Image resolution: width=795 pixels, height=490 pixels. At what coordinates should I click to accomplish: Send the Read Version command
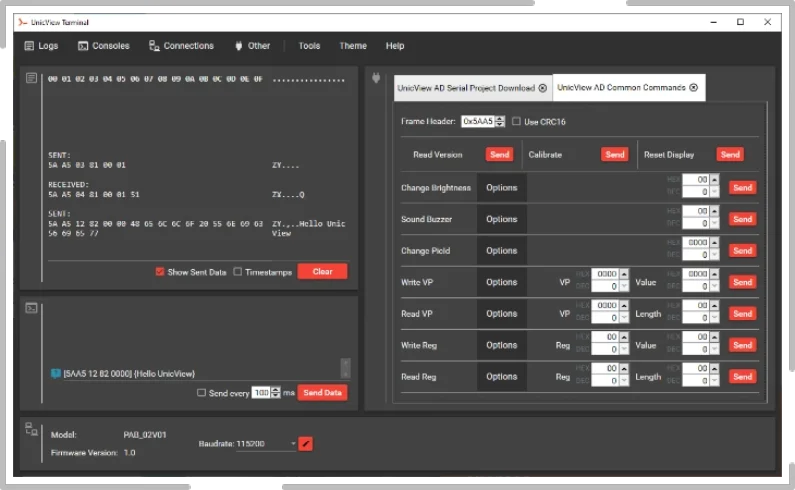pos(499,154)
